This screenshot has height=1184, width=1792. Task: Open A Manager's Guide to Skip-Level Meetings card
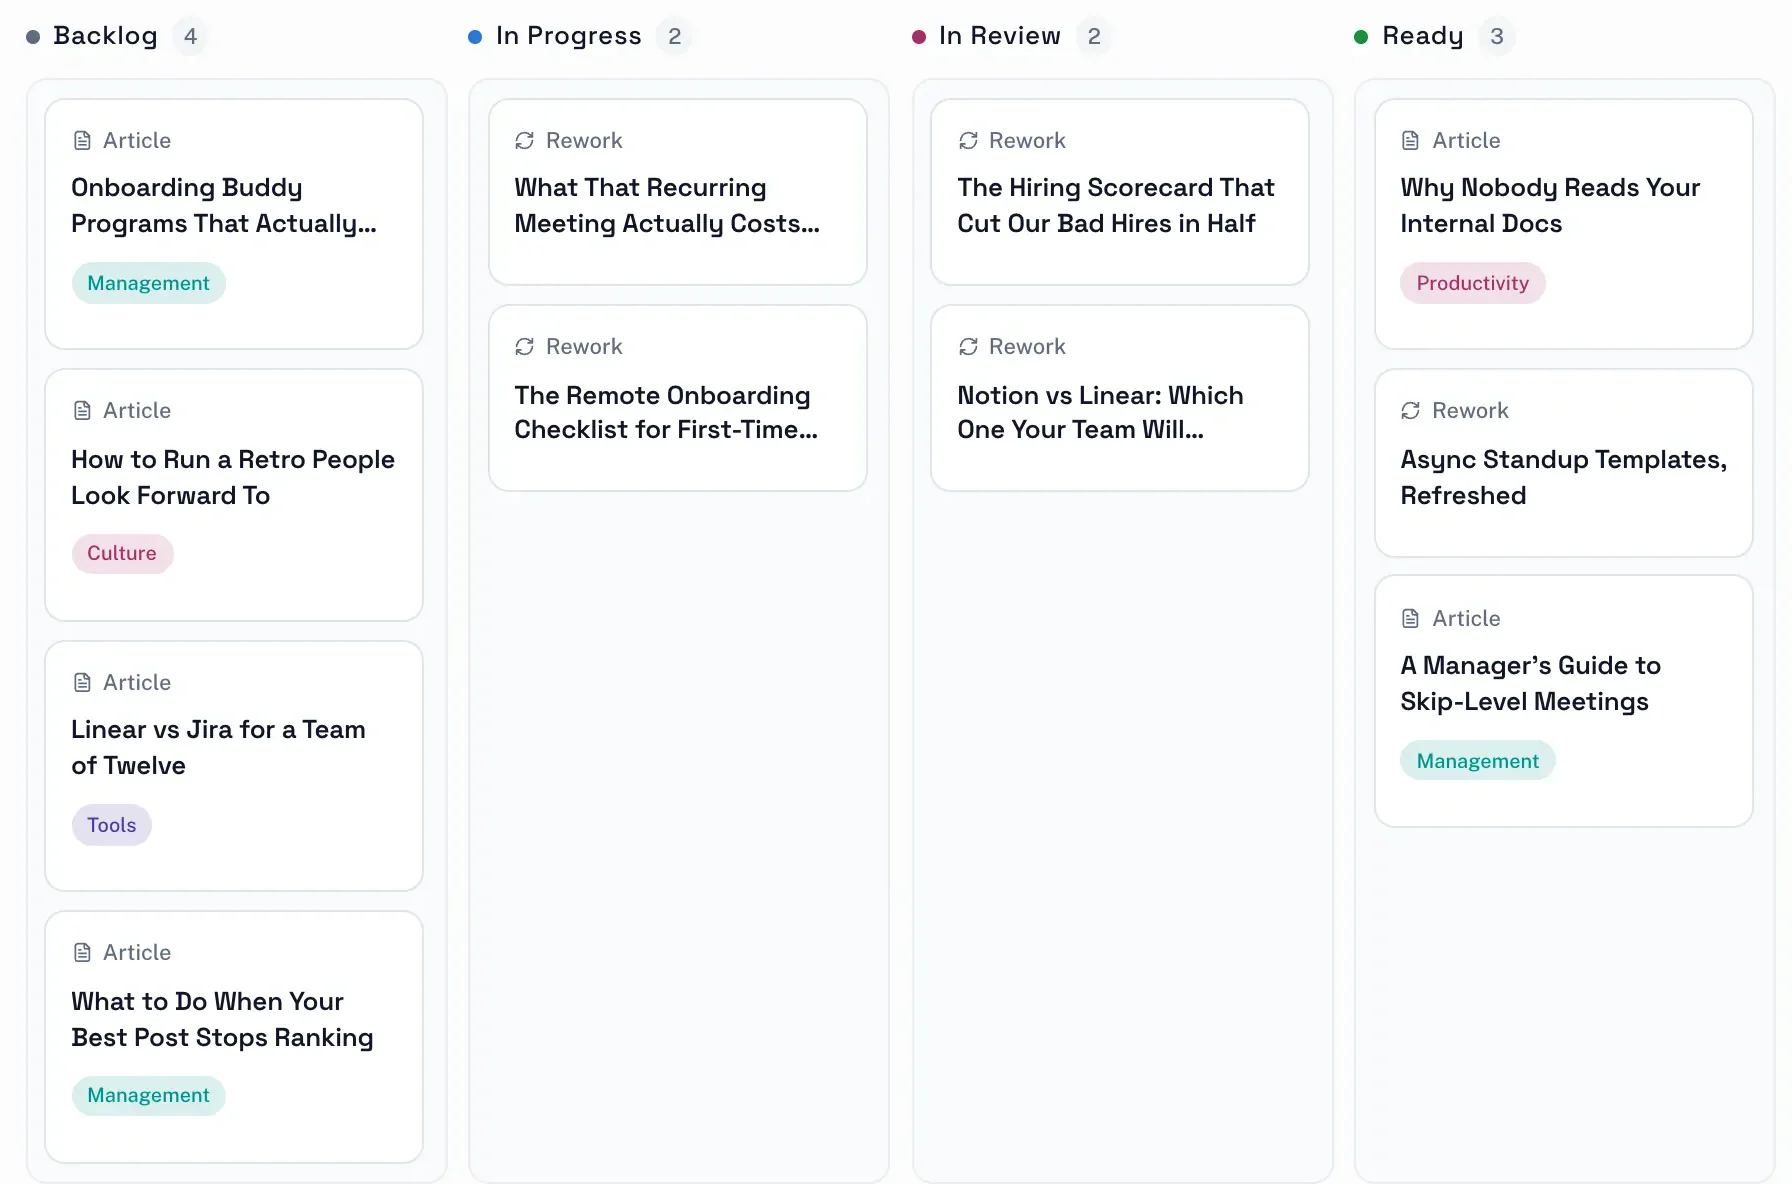click(1530, 684)
